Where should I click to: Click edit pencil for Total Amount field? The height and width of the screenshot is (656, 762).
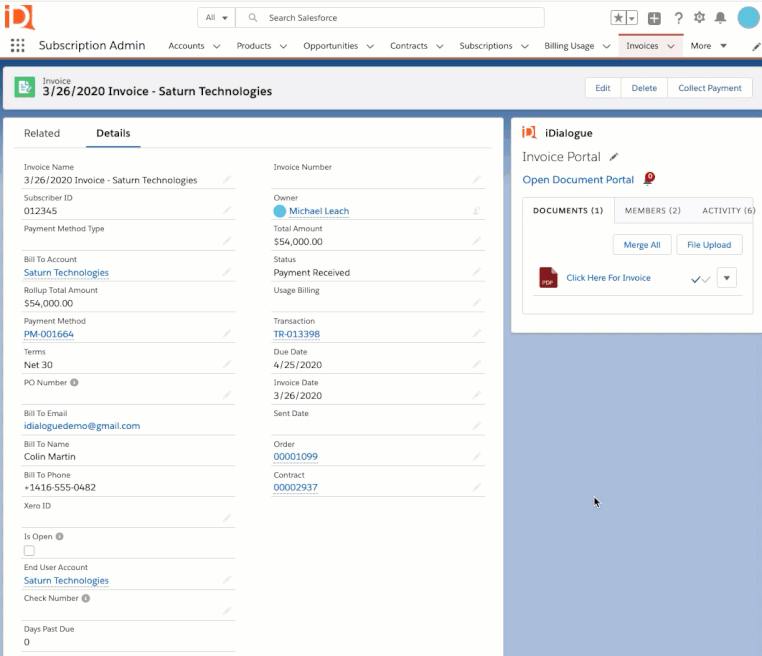click(477, 241)
